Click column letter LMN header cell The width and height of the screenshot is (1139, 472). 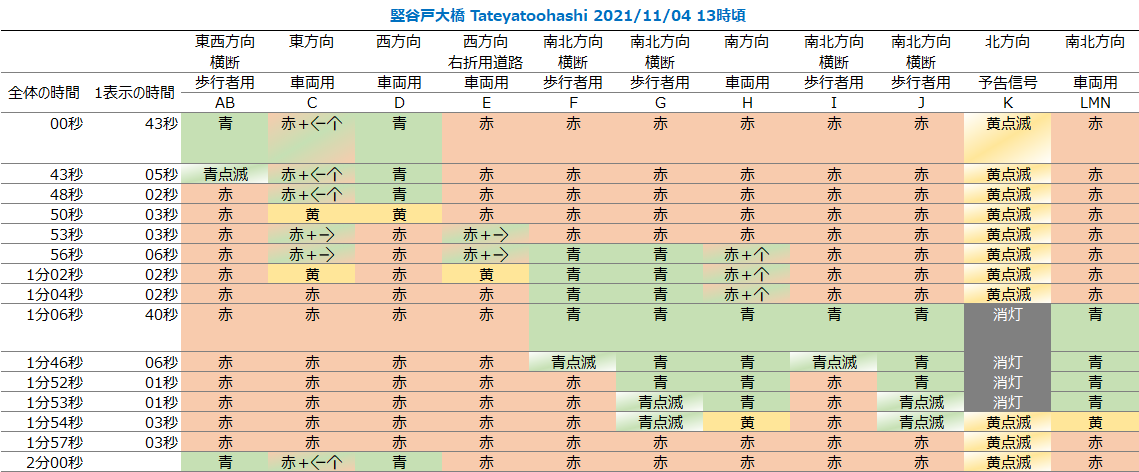(1095, 103)
